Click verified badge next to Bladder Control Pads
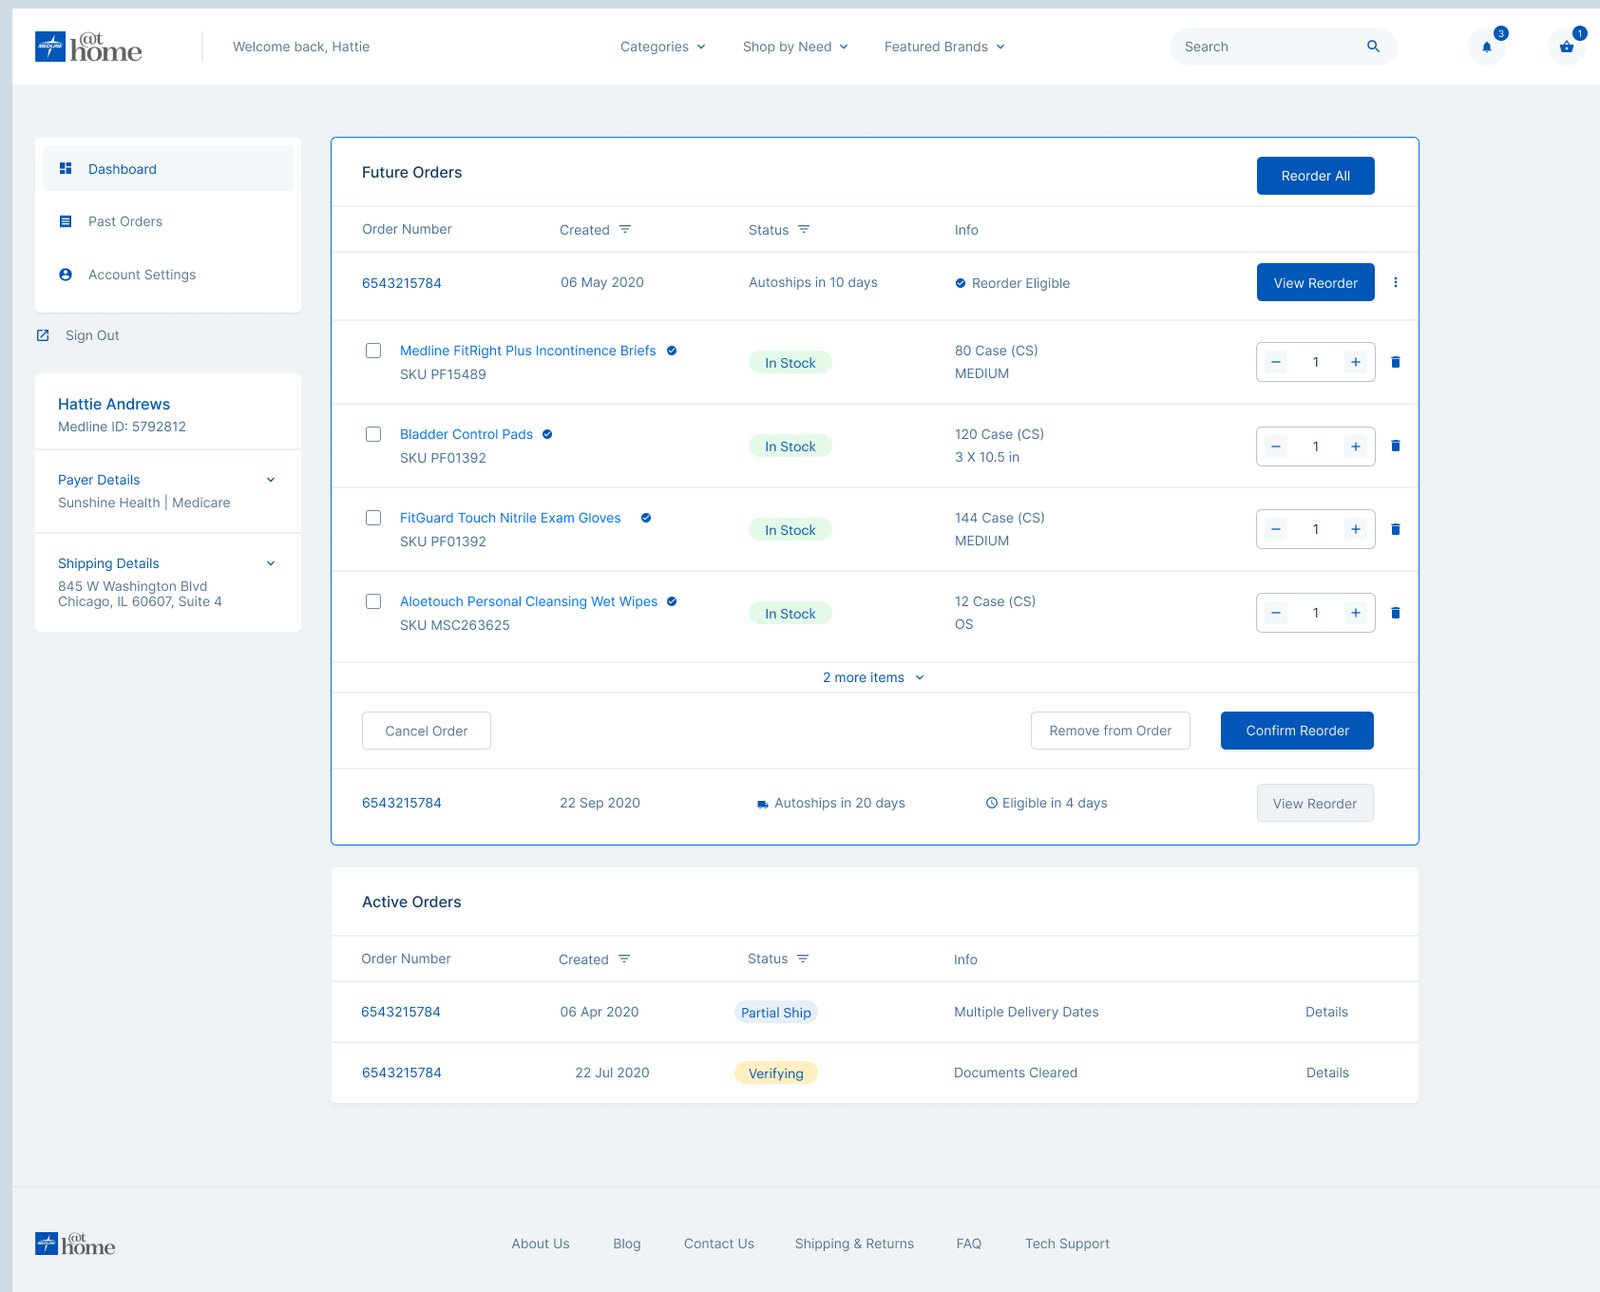 click(547, 434)
